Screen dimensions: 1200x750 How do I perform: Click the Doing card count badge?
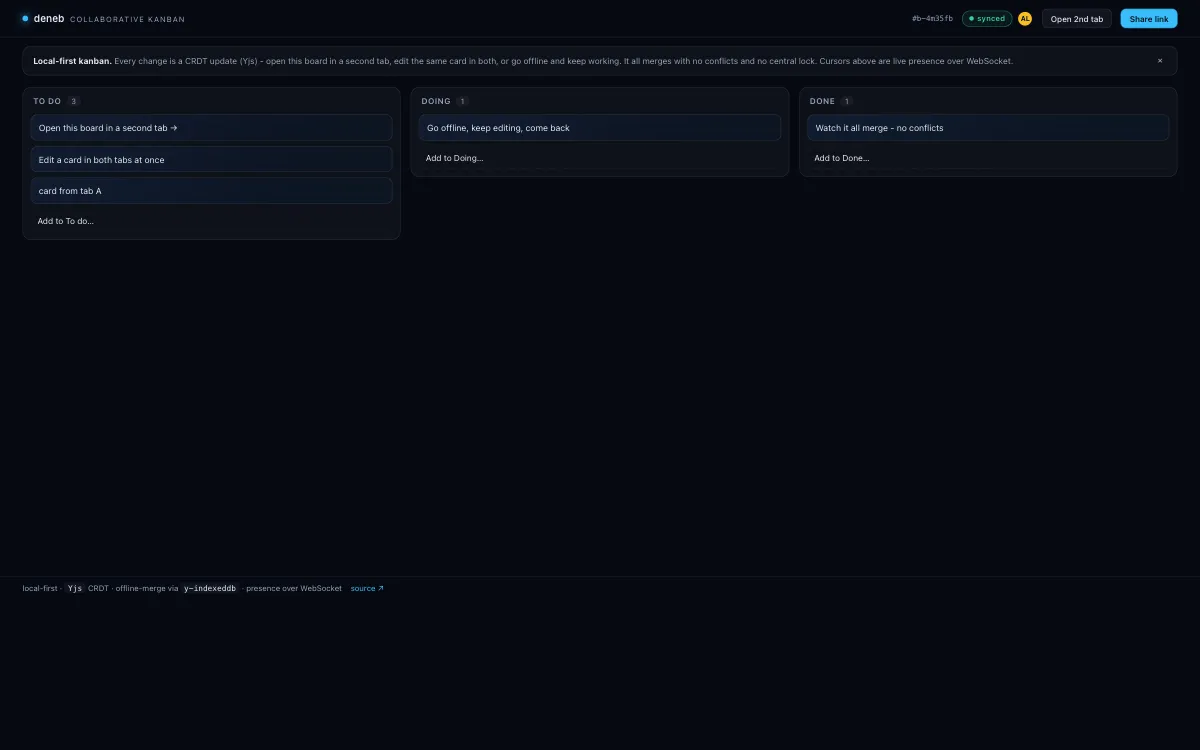462,101
